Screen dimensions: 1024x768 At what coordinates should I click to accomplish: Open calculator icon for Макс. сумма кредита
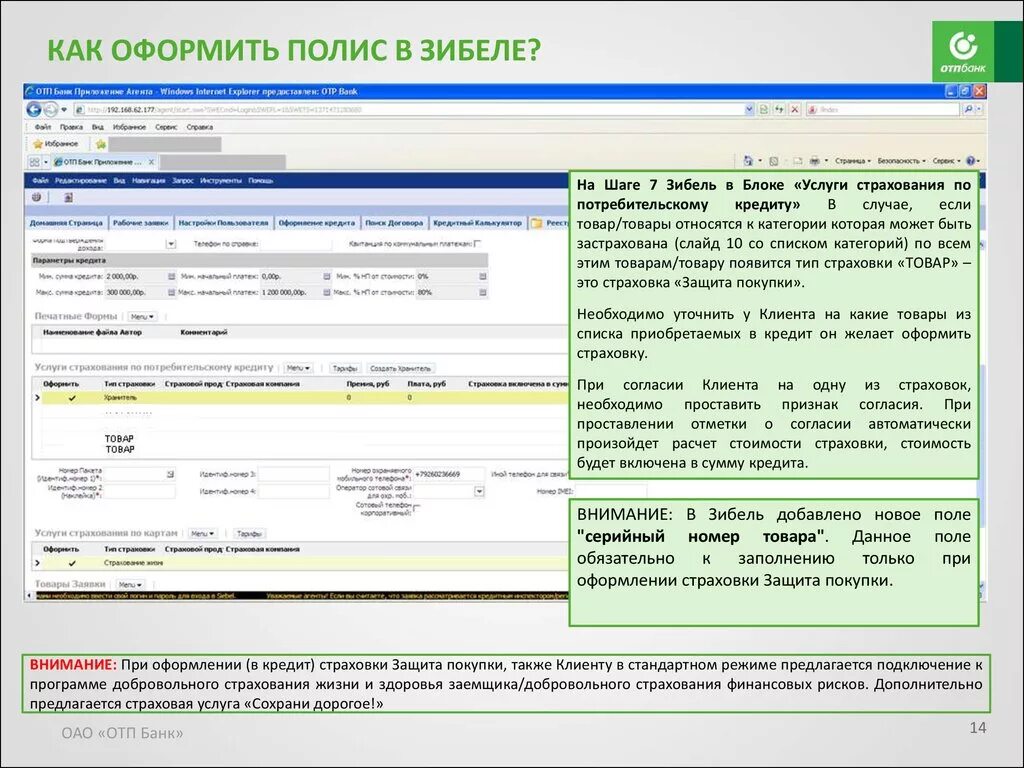(172, 293)
